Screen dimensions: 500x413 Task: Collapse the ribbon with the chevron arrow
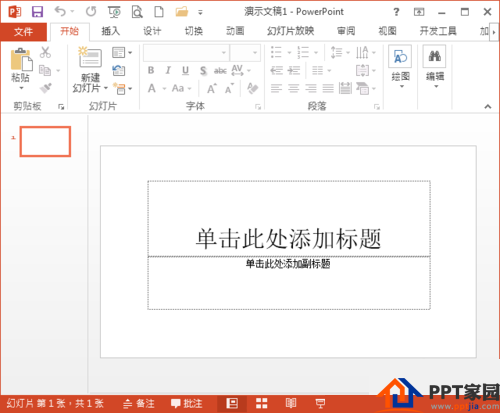488,107
